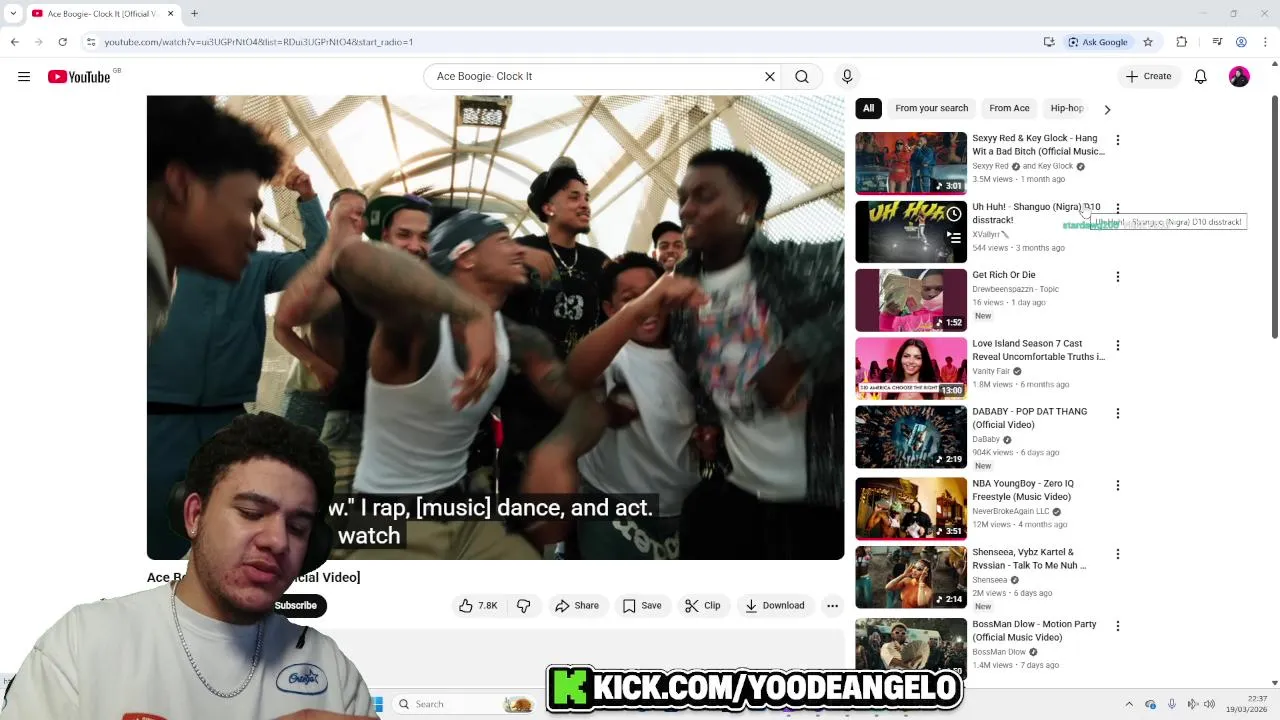Show hidden system tray icons
The height and width of the screenshot is (720, 1280).
click(x=1129, y=704)
